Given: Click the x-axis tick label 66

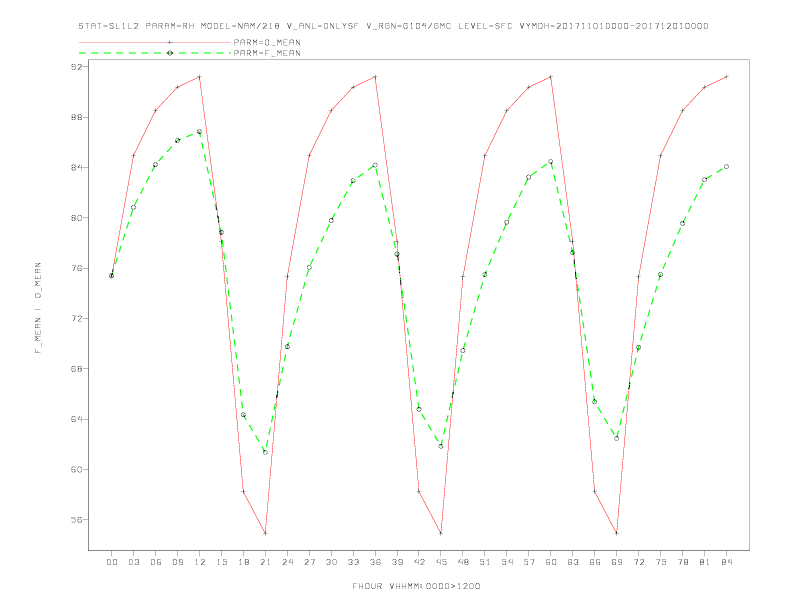Looking at the screenshot, I should click(x=595, y=562).
